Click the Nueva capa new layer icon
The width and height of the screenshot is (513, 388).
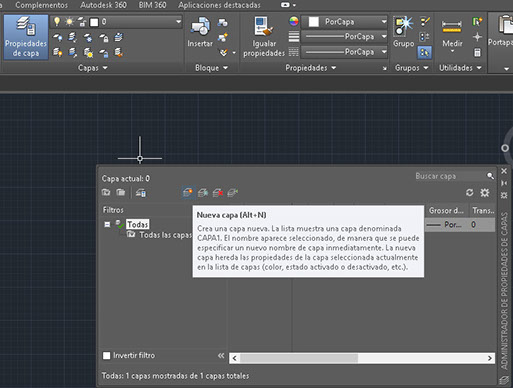[x=188, y=192]
